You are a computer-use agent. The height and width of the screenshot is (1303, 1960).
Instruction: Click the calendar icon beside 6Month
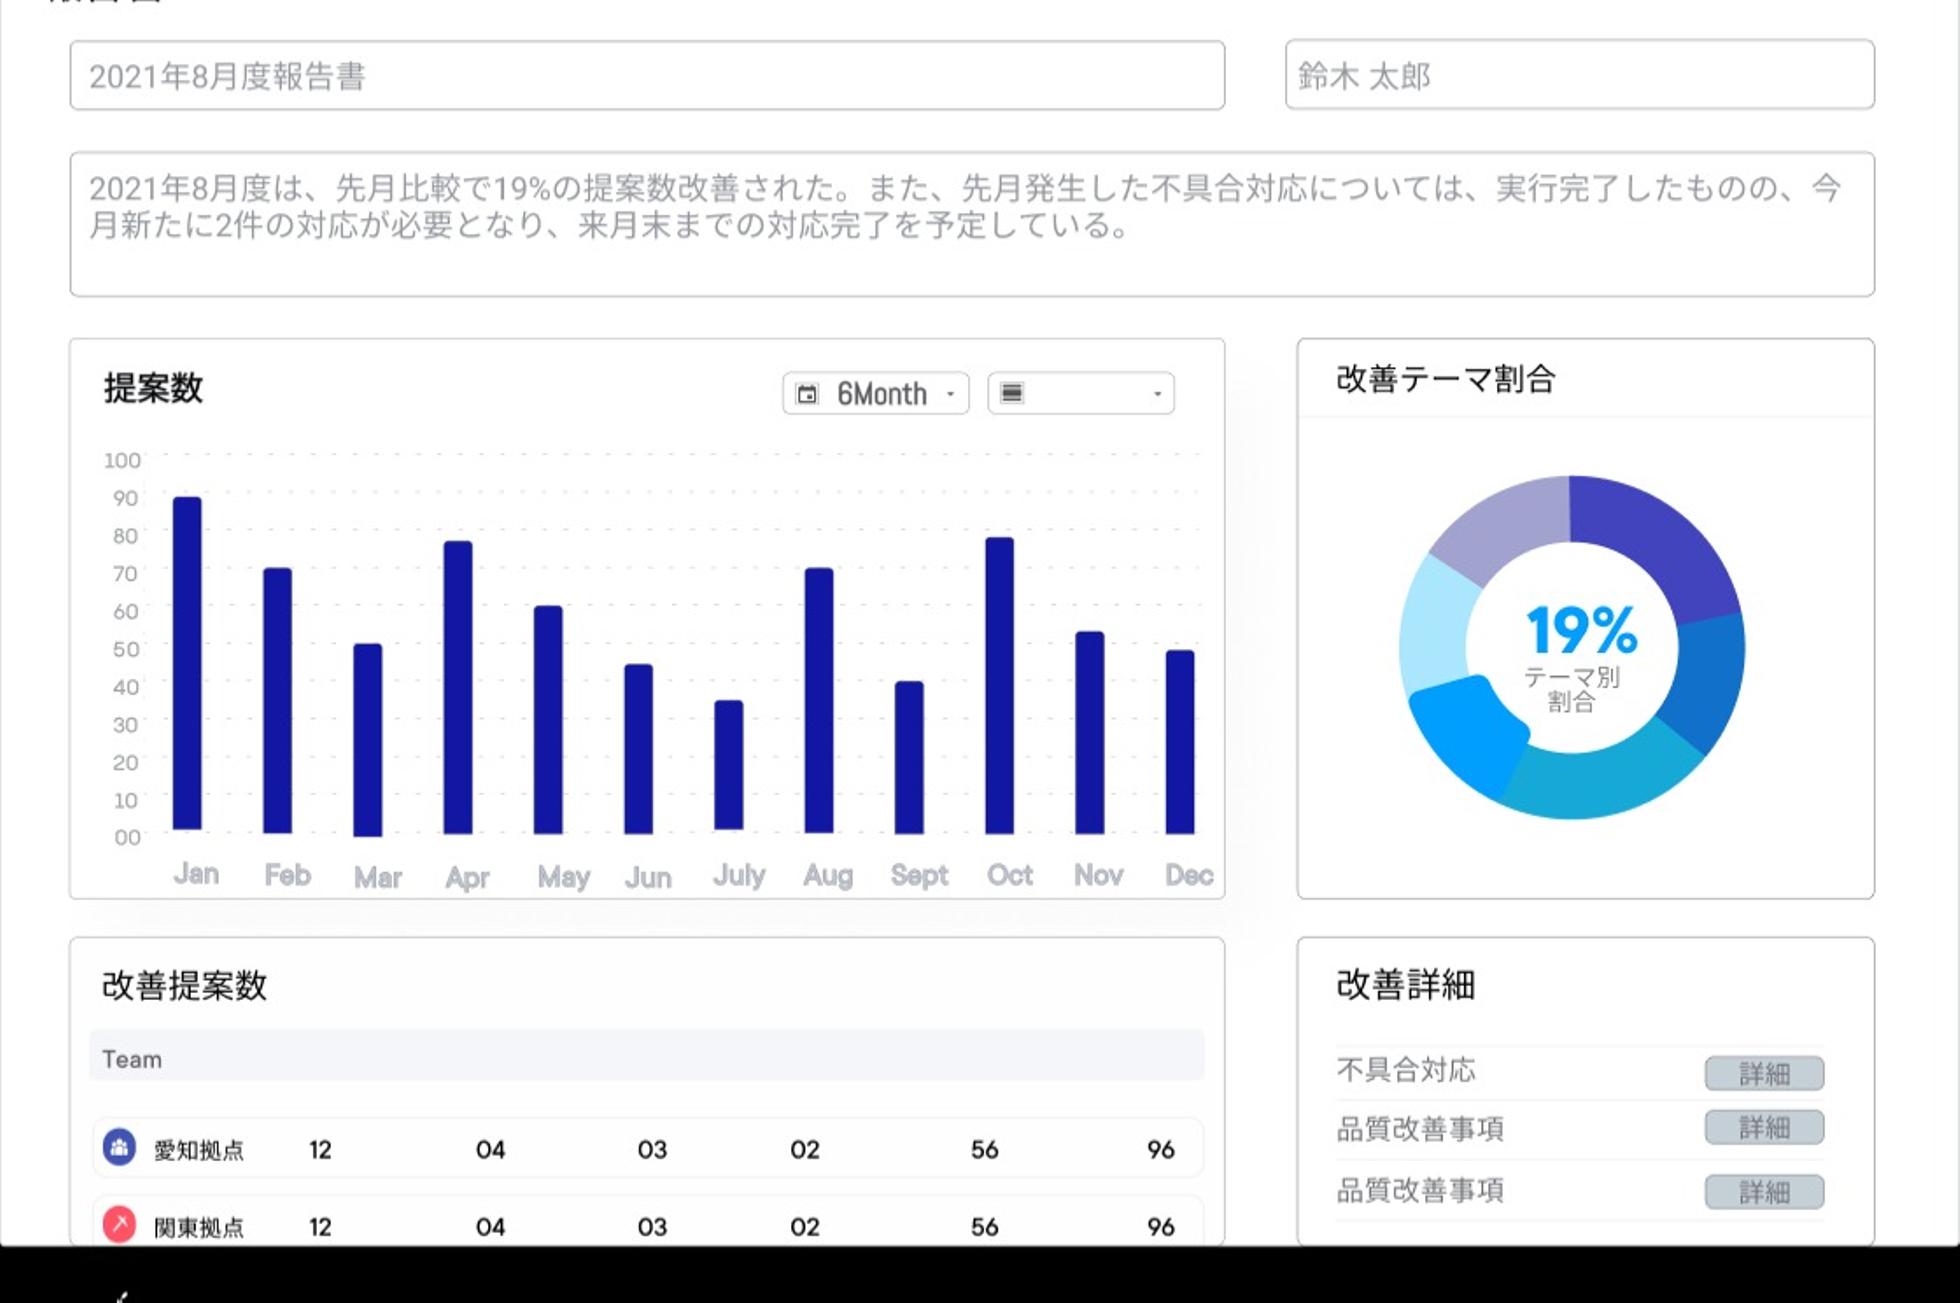tap(807, 394)
